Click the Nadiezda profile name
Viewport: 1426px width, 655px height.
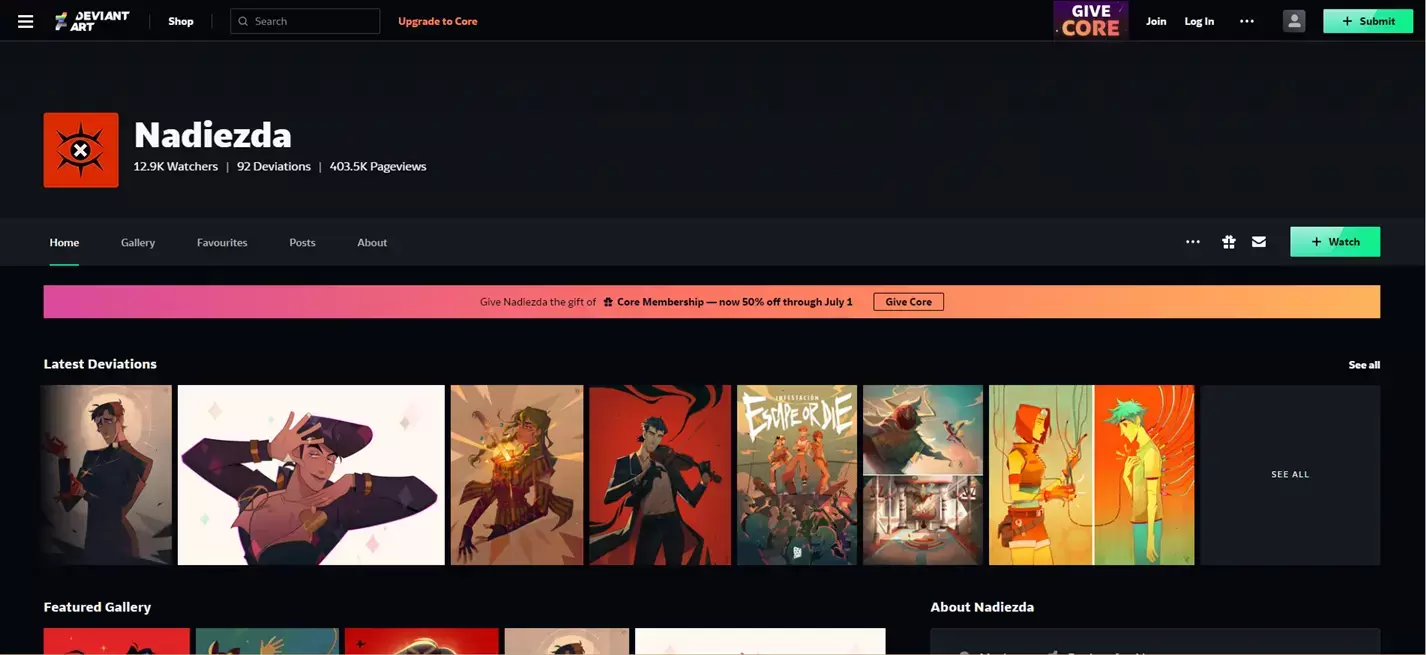(x=213, y=135)
